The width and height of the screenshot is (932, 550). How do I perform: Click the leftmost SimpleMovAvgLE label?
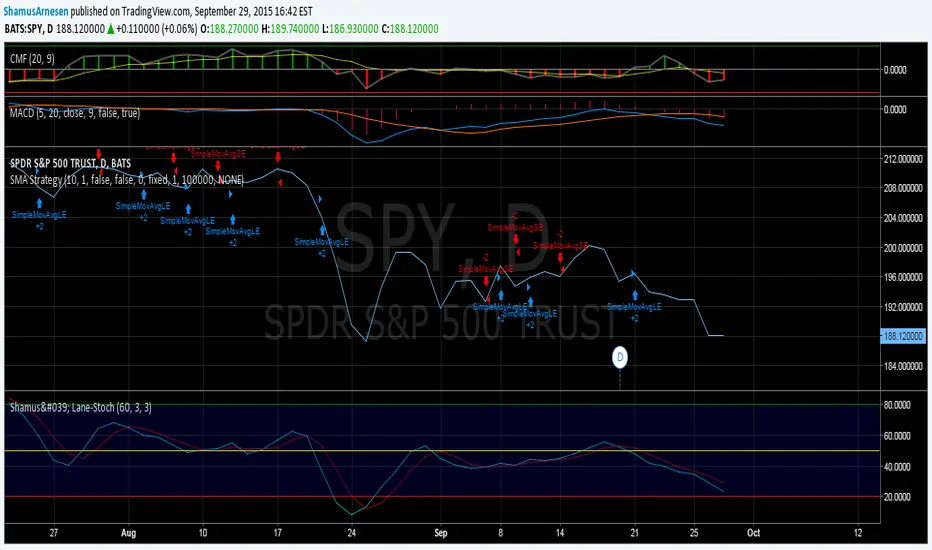pos(39,215)
